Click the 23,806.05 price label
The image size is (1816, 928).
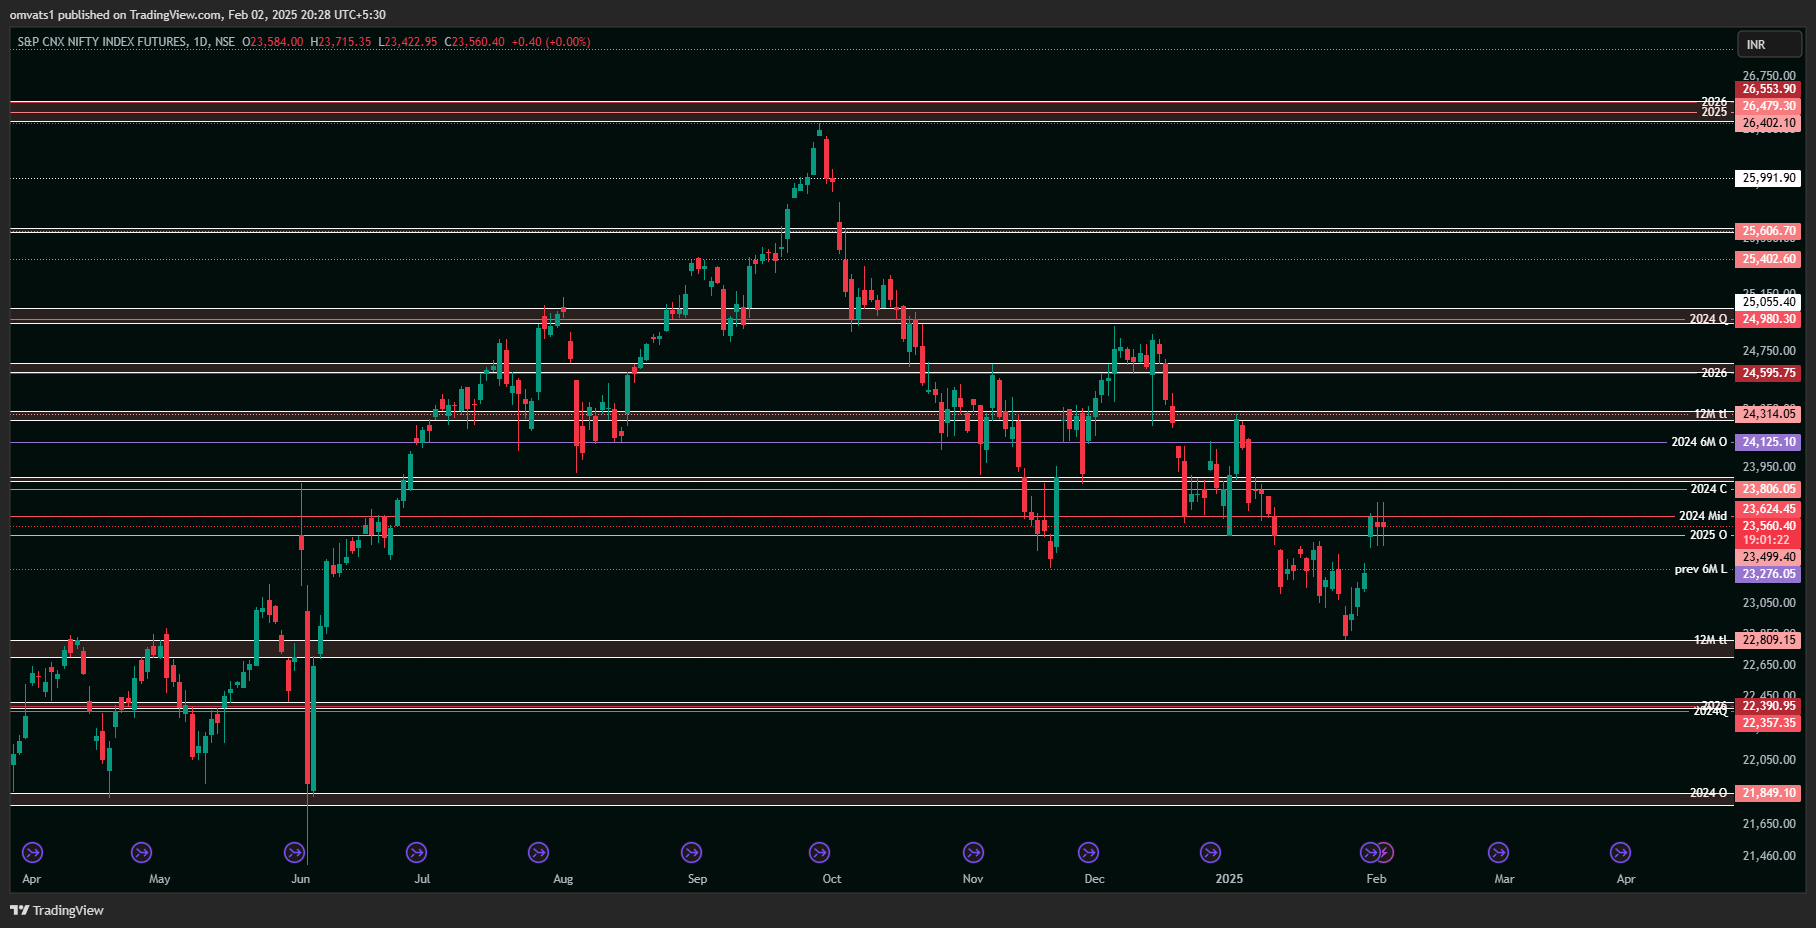(1768, 489)
